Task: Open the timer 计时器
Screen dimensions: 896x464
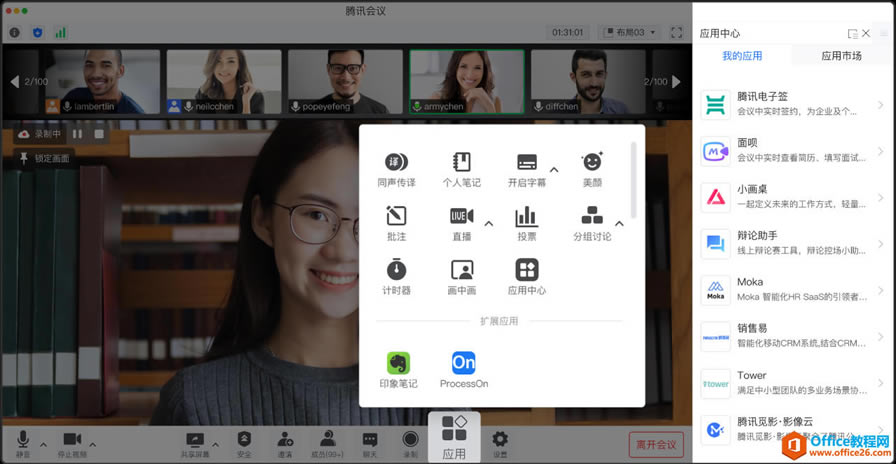Action: [x=396, y=277]
